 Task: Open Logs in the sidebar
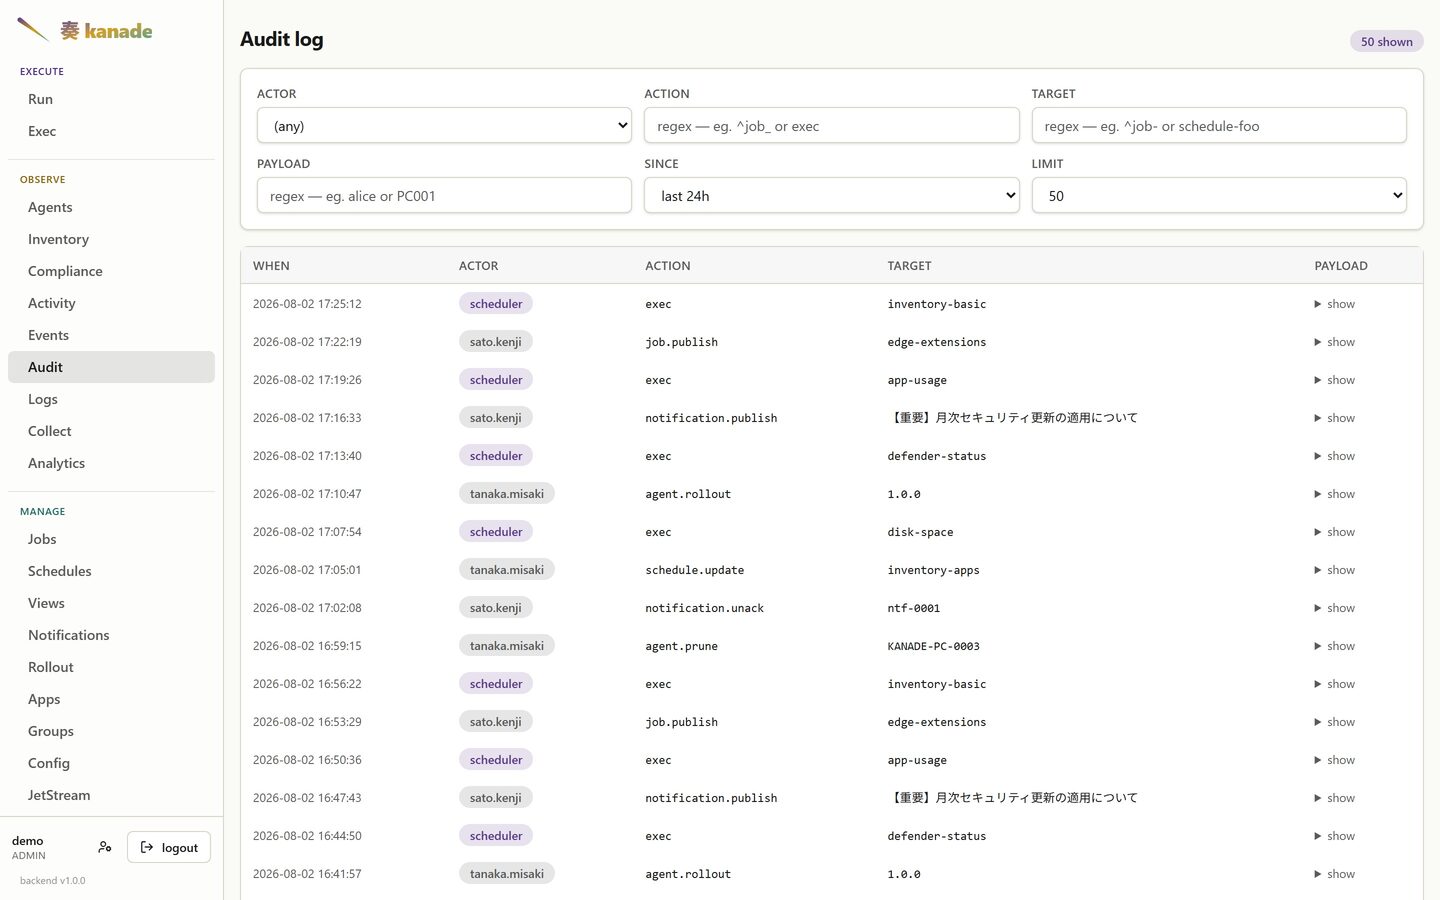click(111, 399)
